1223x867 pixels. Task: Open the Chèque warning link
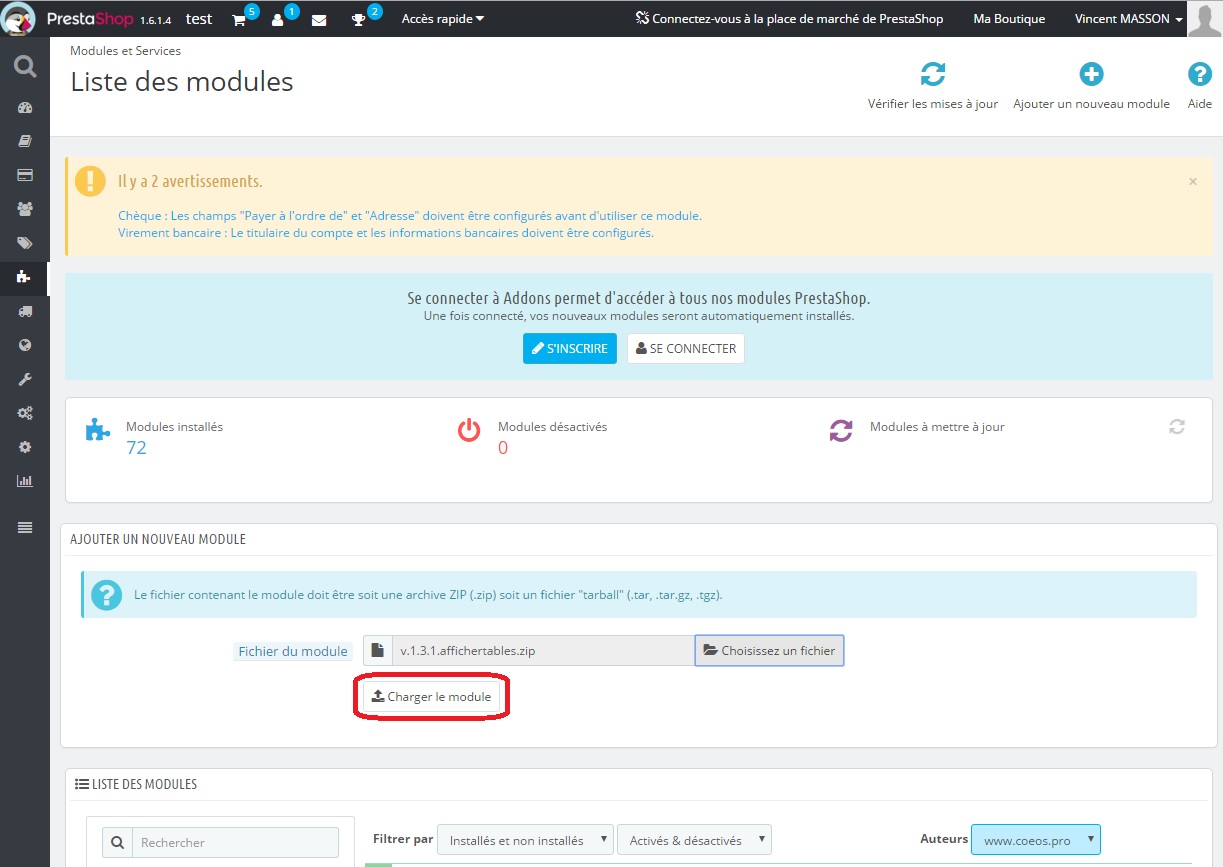pos(410,215)
